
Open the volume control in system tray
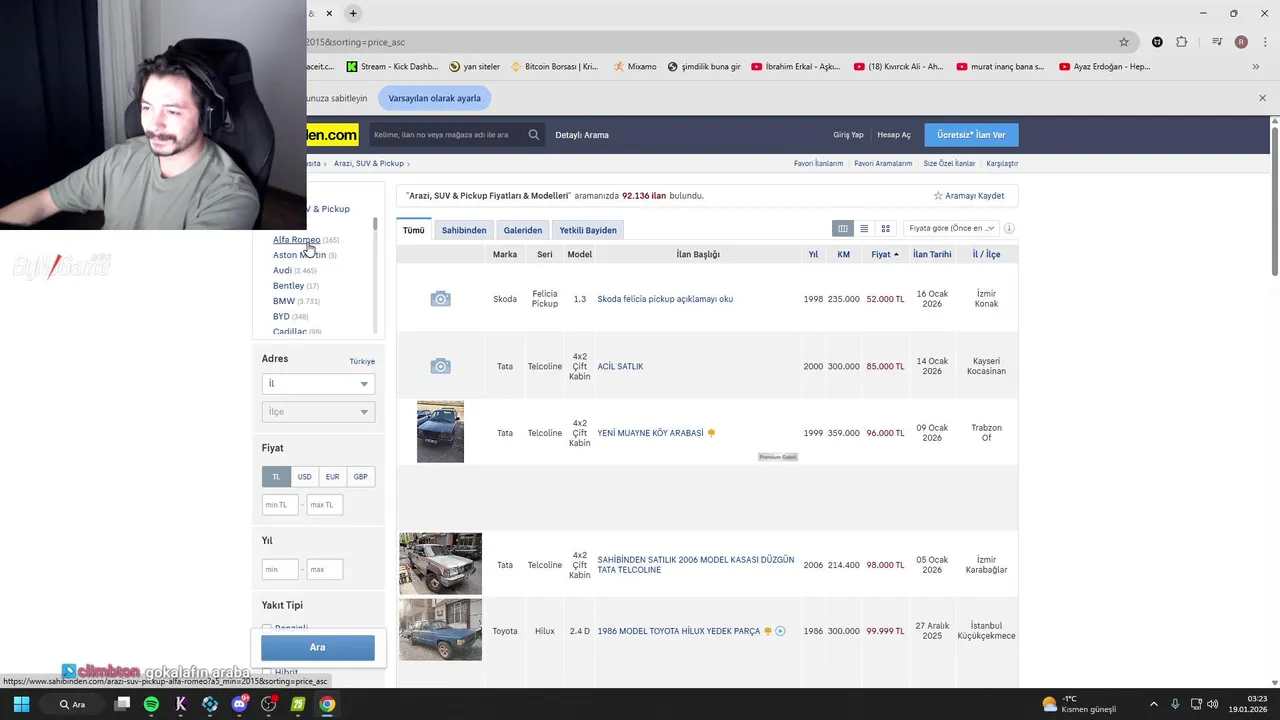(1213, 704)
